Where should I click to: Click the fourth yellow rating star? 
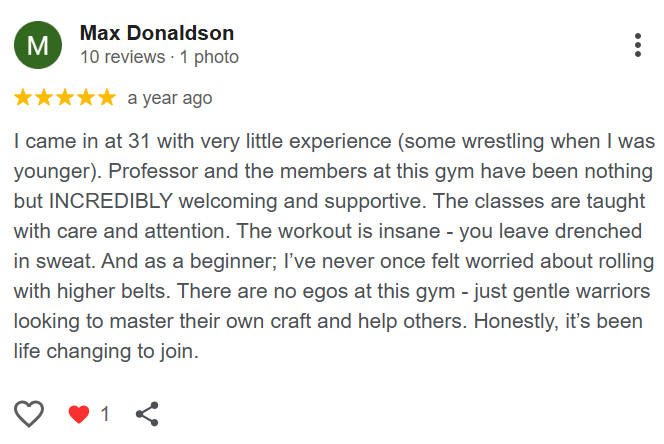point(86,98)
